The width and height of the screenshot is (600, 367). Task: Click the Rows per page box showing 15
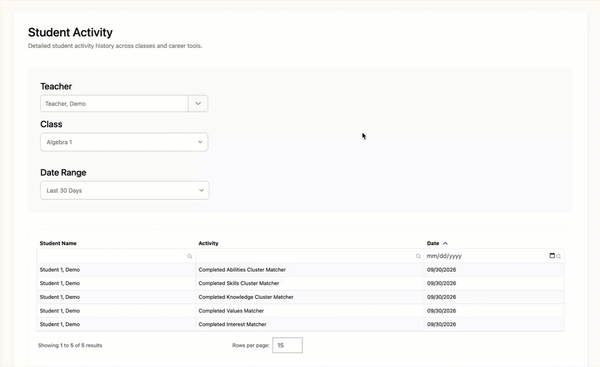coord(287,345)
